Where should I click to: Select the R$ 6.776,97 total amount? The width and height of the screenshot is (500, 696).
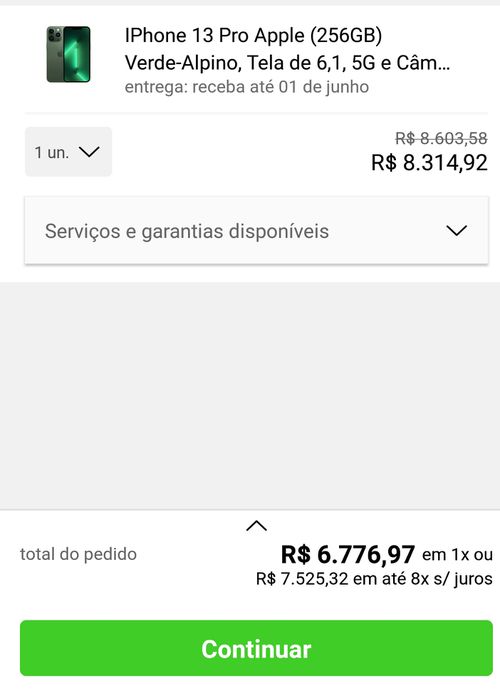[348, 554]
